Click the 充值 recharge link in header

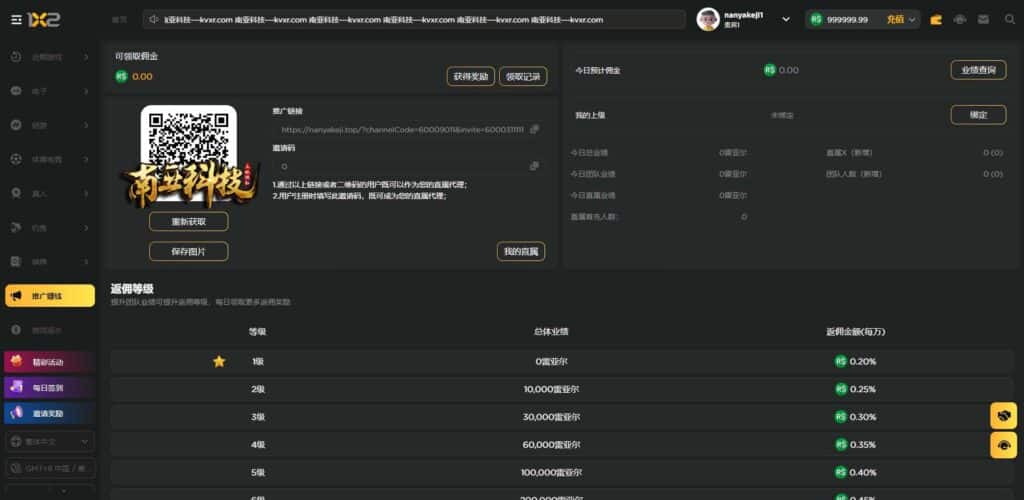(x=895, y=20)
